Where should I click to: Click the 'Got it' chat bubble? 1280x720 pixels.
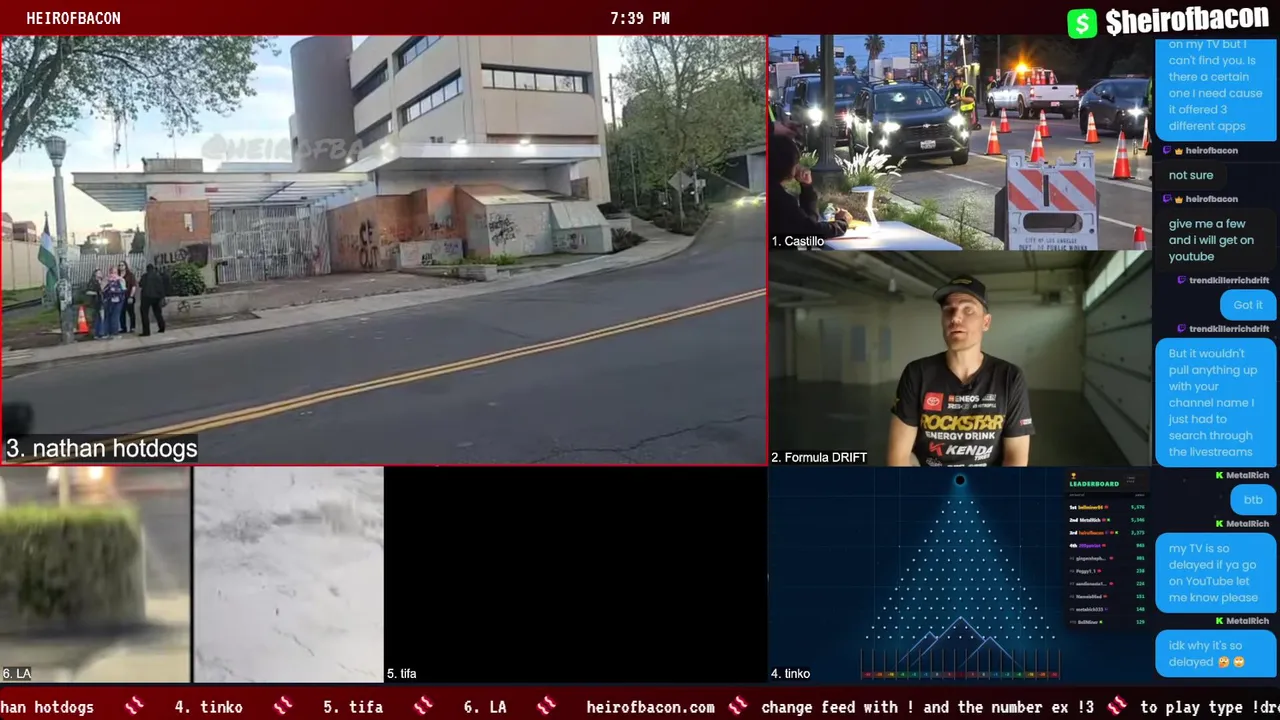(x=1248, y=305)
